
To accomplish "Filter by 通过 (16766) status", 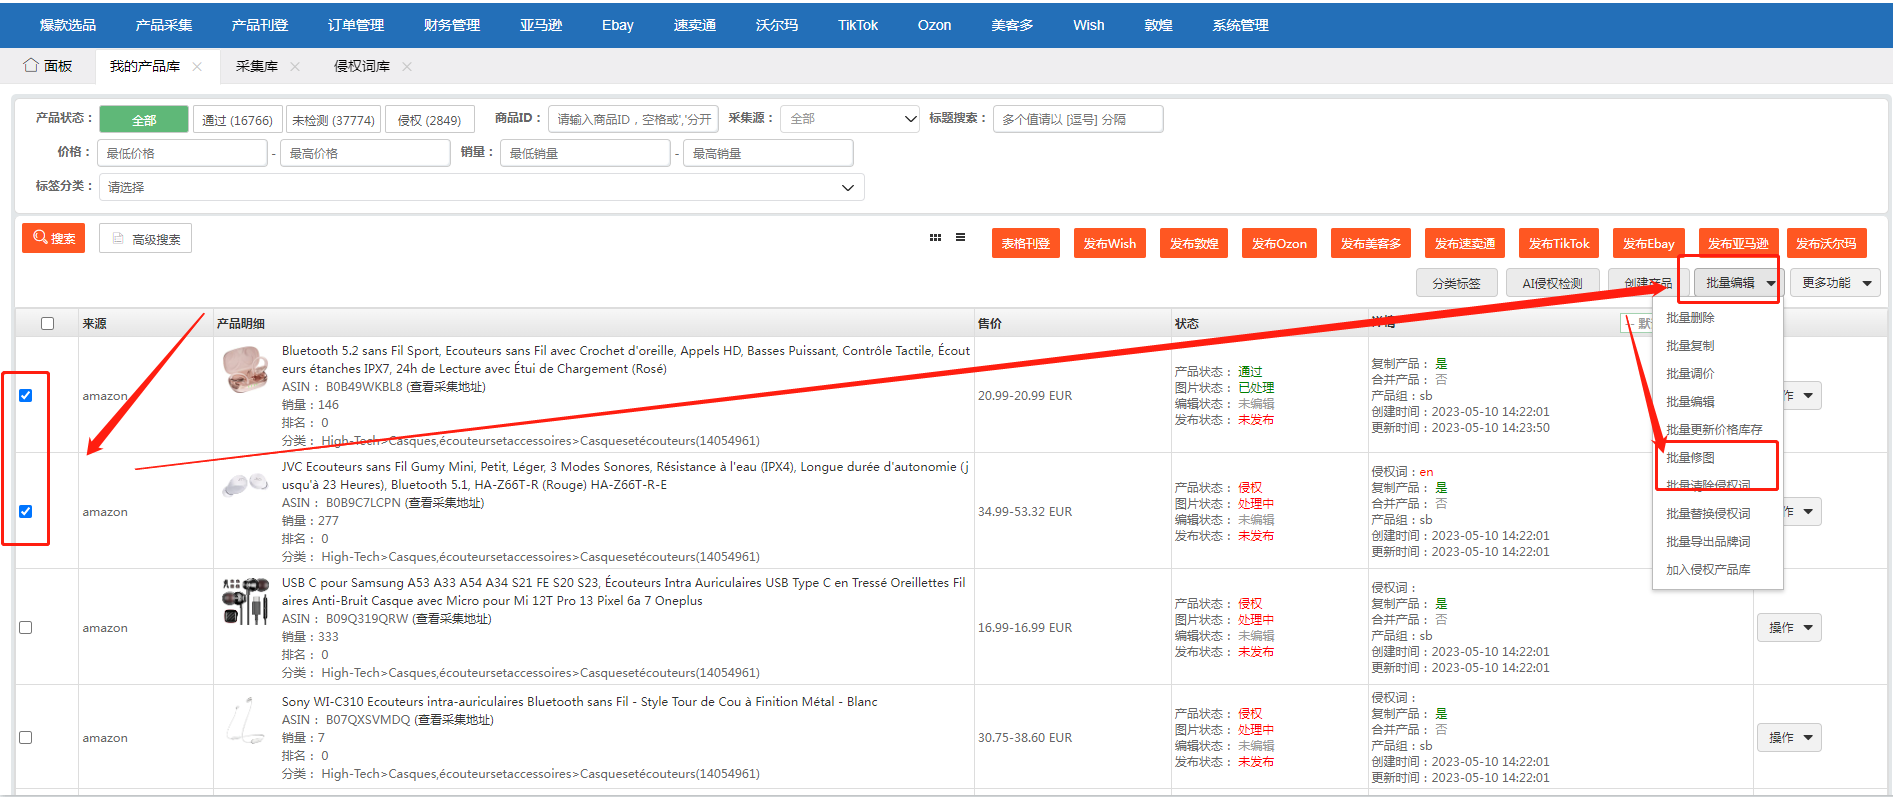I will tap(237, 119).
